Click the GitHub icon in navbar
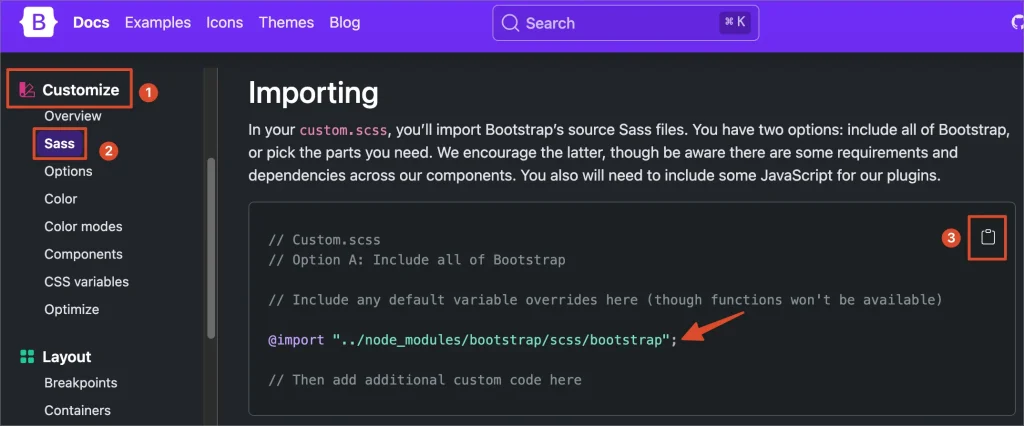The height and width of the screenshot is (426, 1024). pyautogui.click(x=1017, y=23)
